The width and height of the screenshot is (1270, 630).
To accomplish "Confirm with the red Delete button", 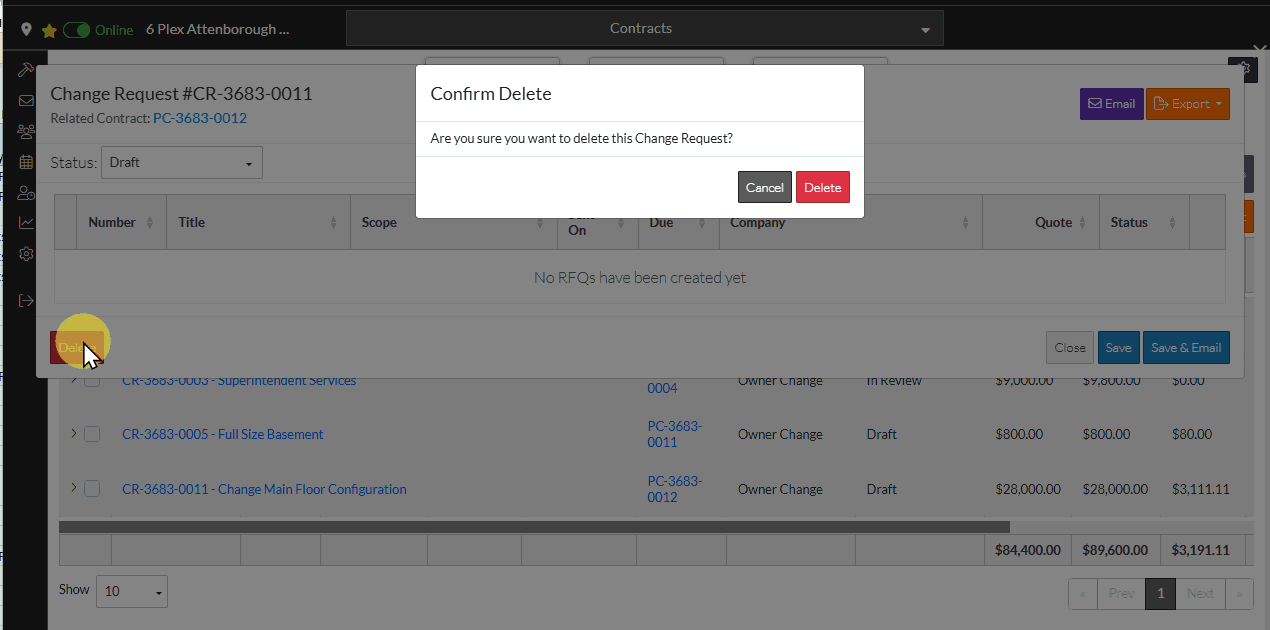I will (x=822, y=187).
